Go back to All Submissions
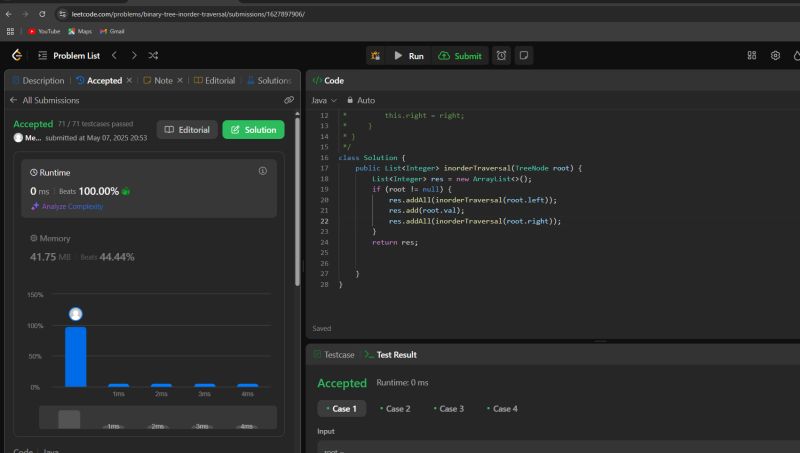The width and height of the screenshot is (800, 453). pos(44,100)
